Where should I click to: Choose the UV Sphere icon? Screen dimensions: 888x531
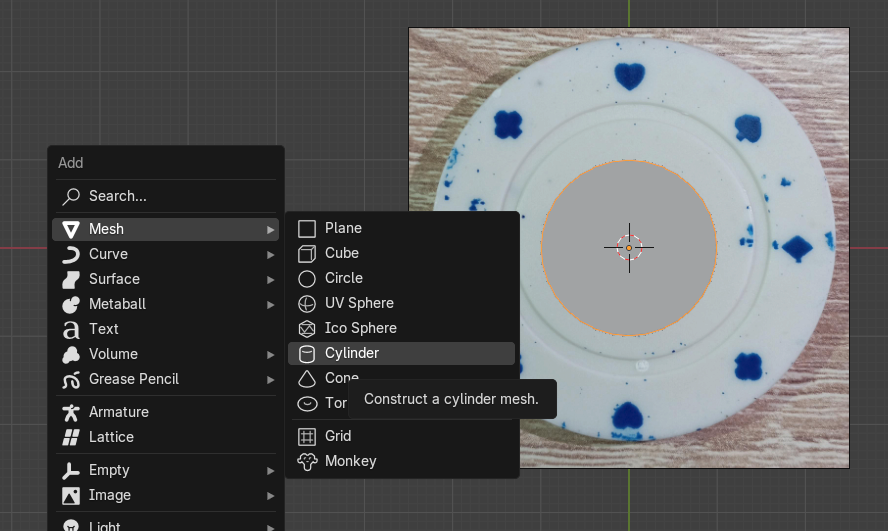click(x=307, y=304)
